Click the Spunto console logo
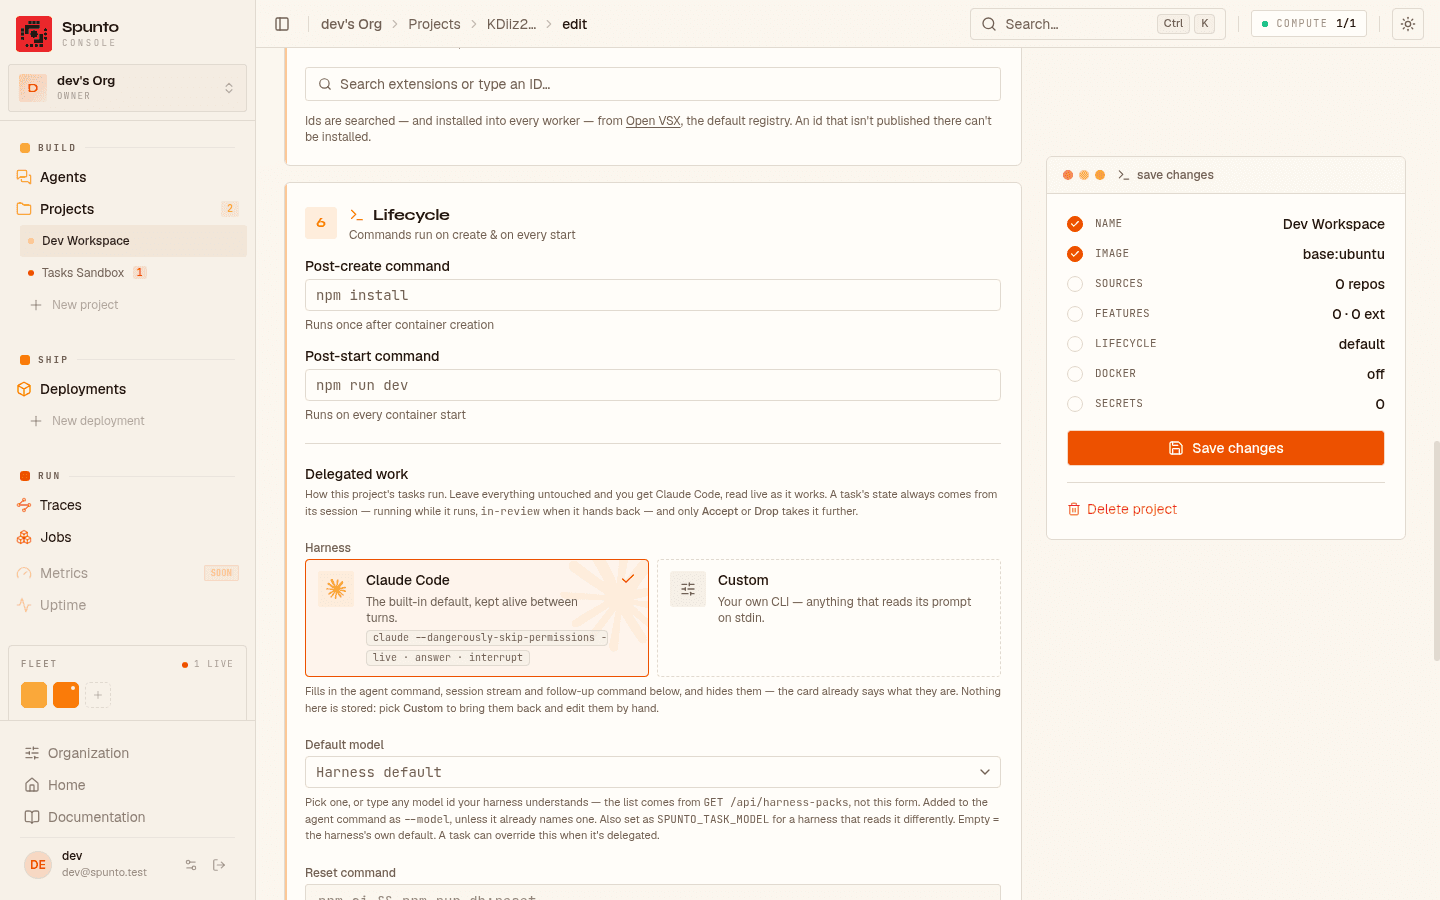1440x900 pixels. [34, 34]
